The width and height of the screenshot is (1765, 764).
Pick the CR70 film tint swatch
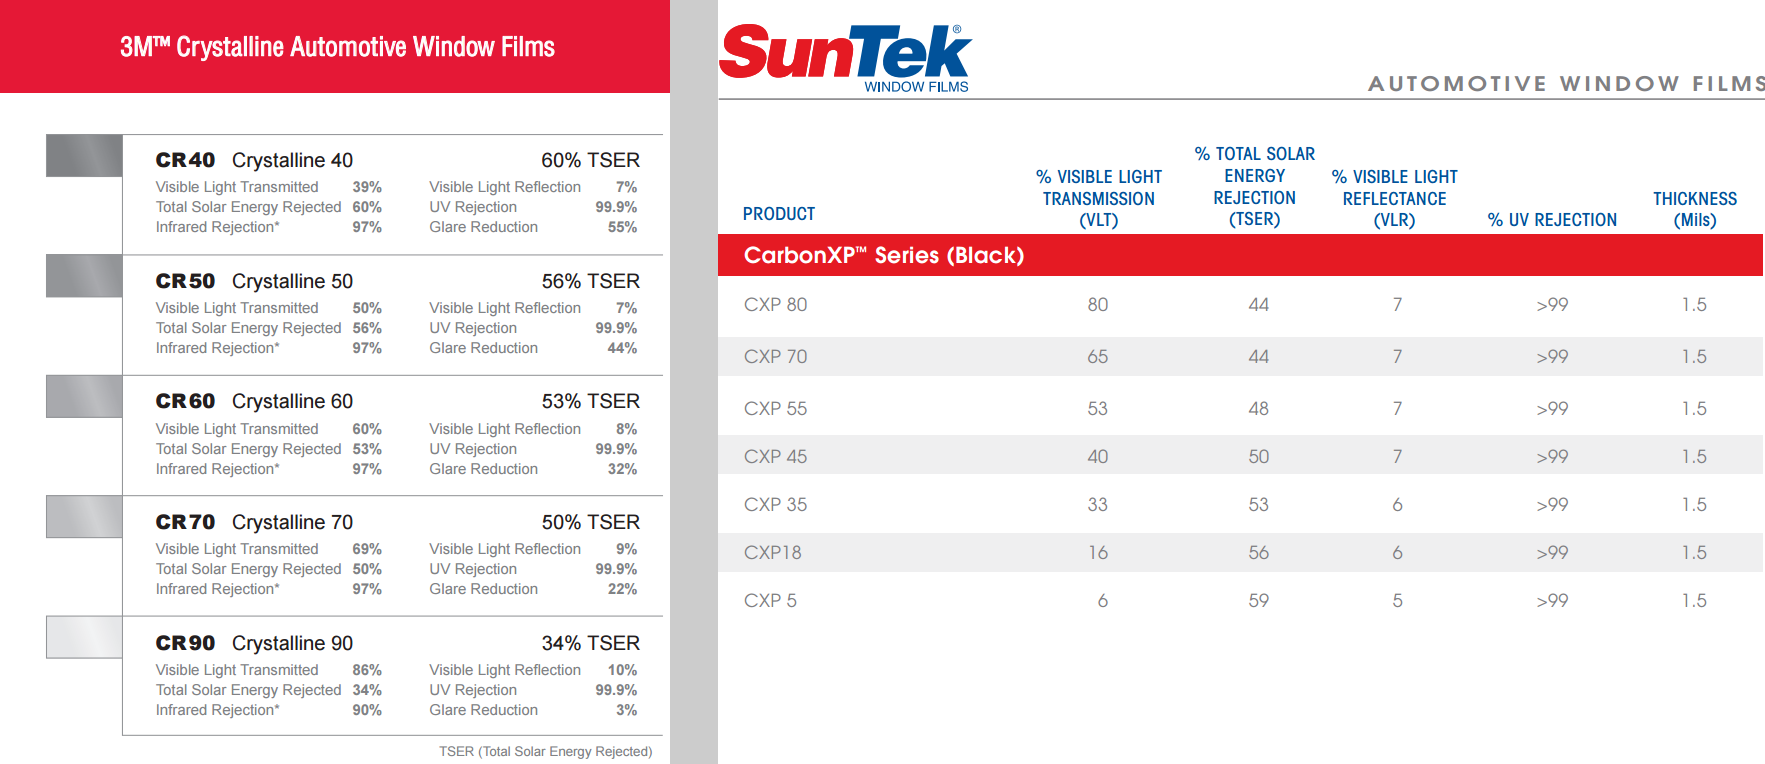84,517
